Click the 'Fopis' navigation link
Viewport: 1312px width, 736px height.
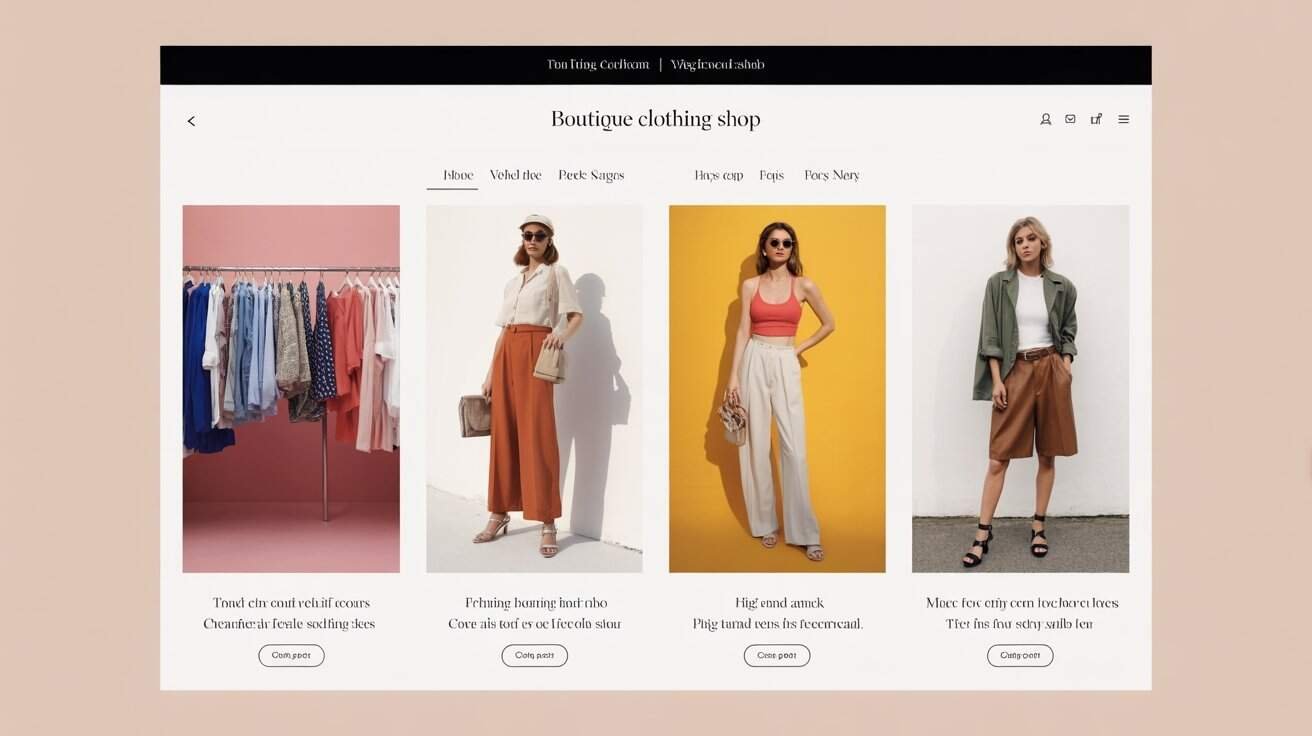click(x=771, y=174)
